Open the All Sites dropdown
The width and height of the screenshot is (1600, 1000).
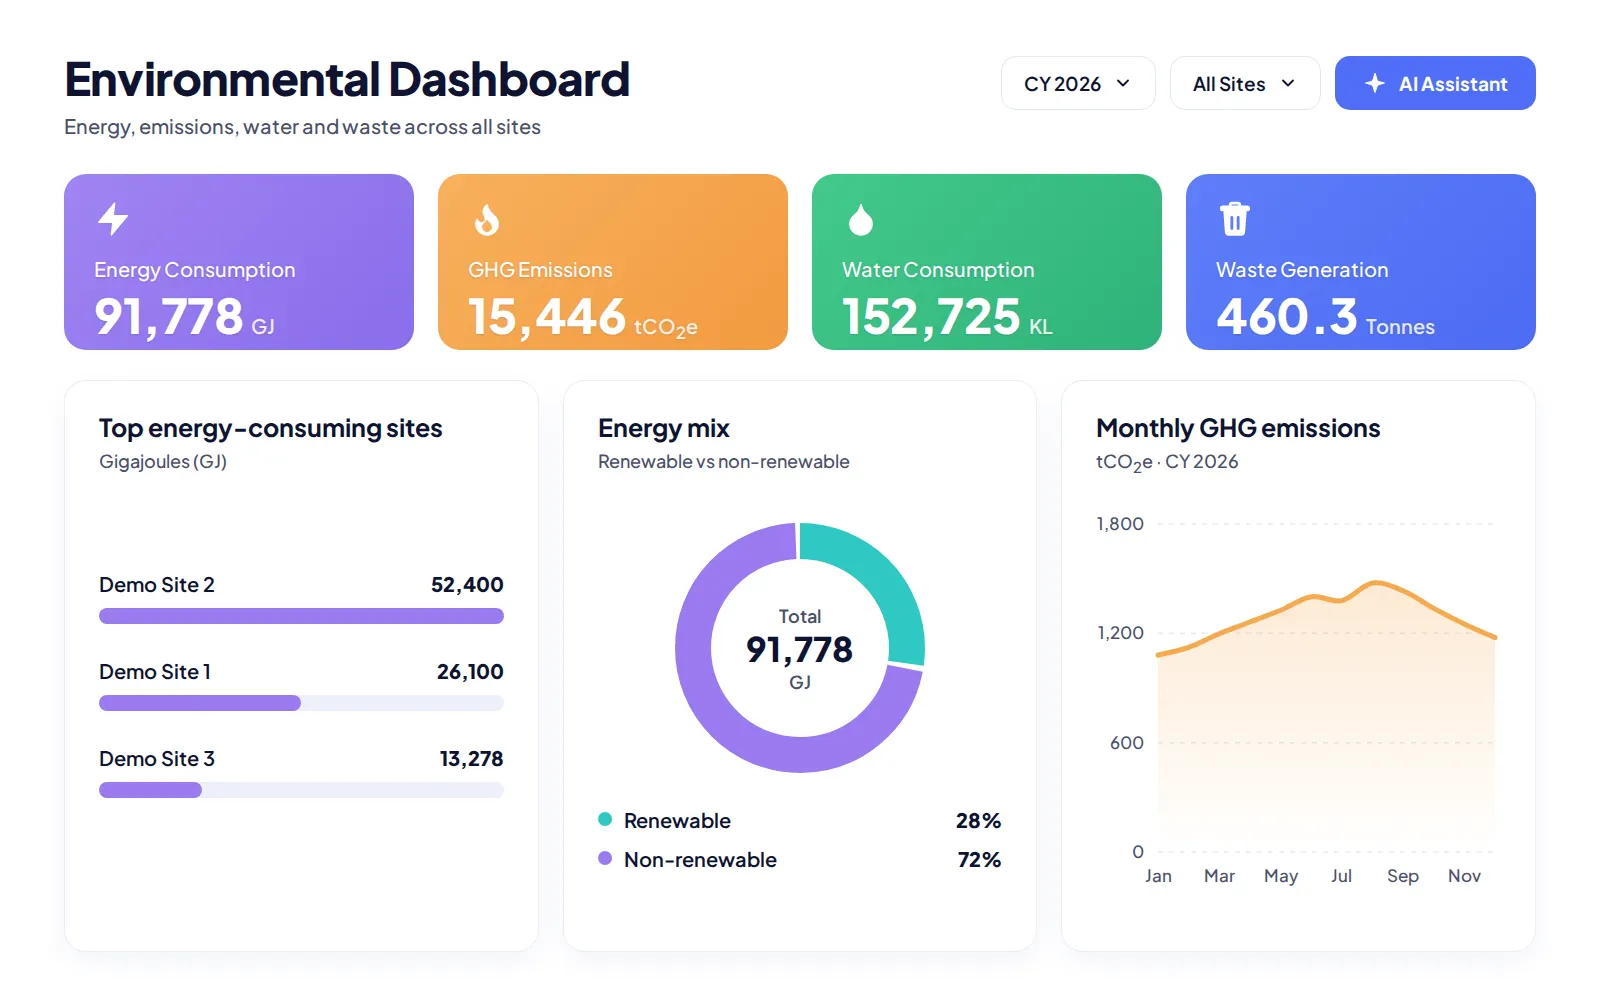pos(1245,83)
